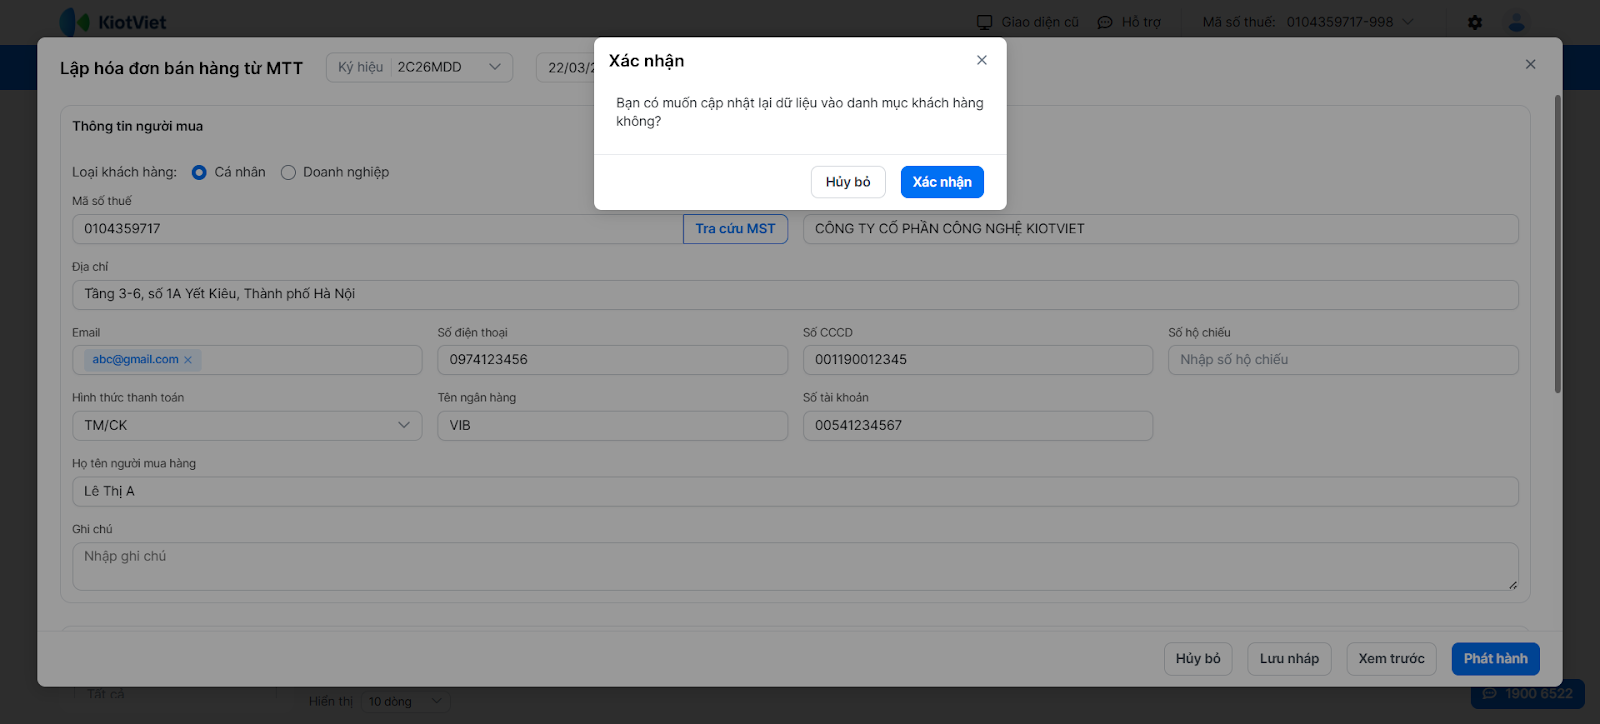Click the Địa chỉ address field
Viewport: 1600px width, 724px height.
click(795, 294)
